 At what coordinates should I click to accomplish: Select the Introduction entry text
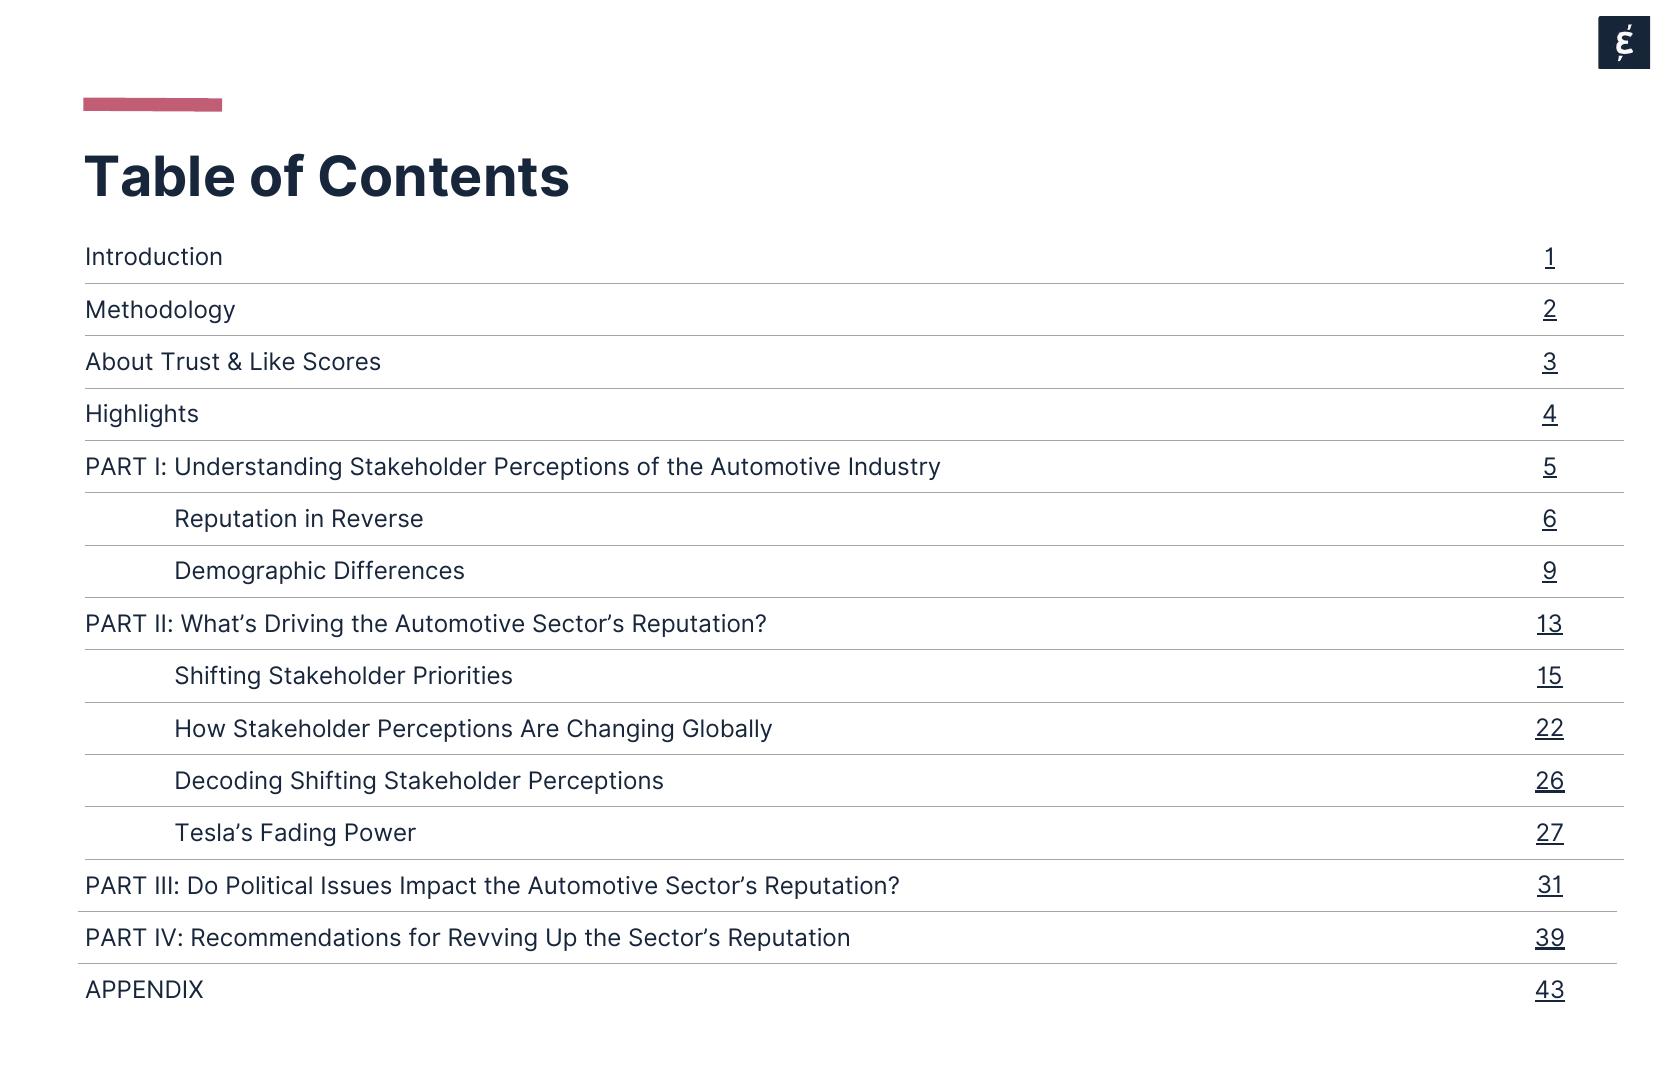[154, 257]
